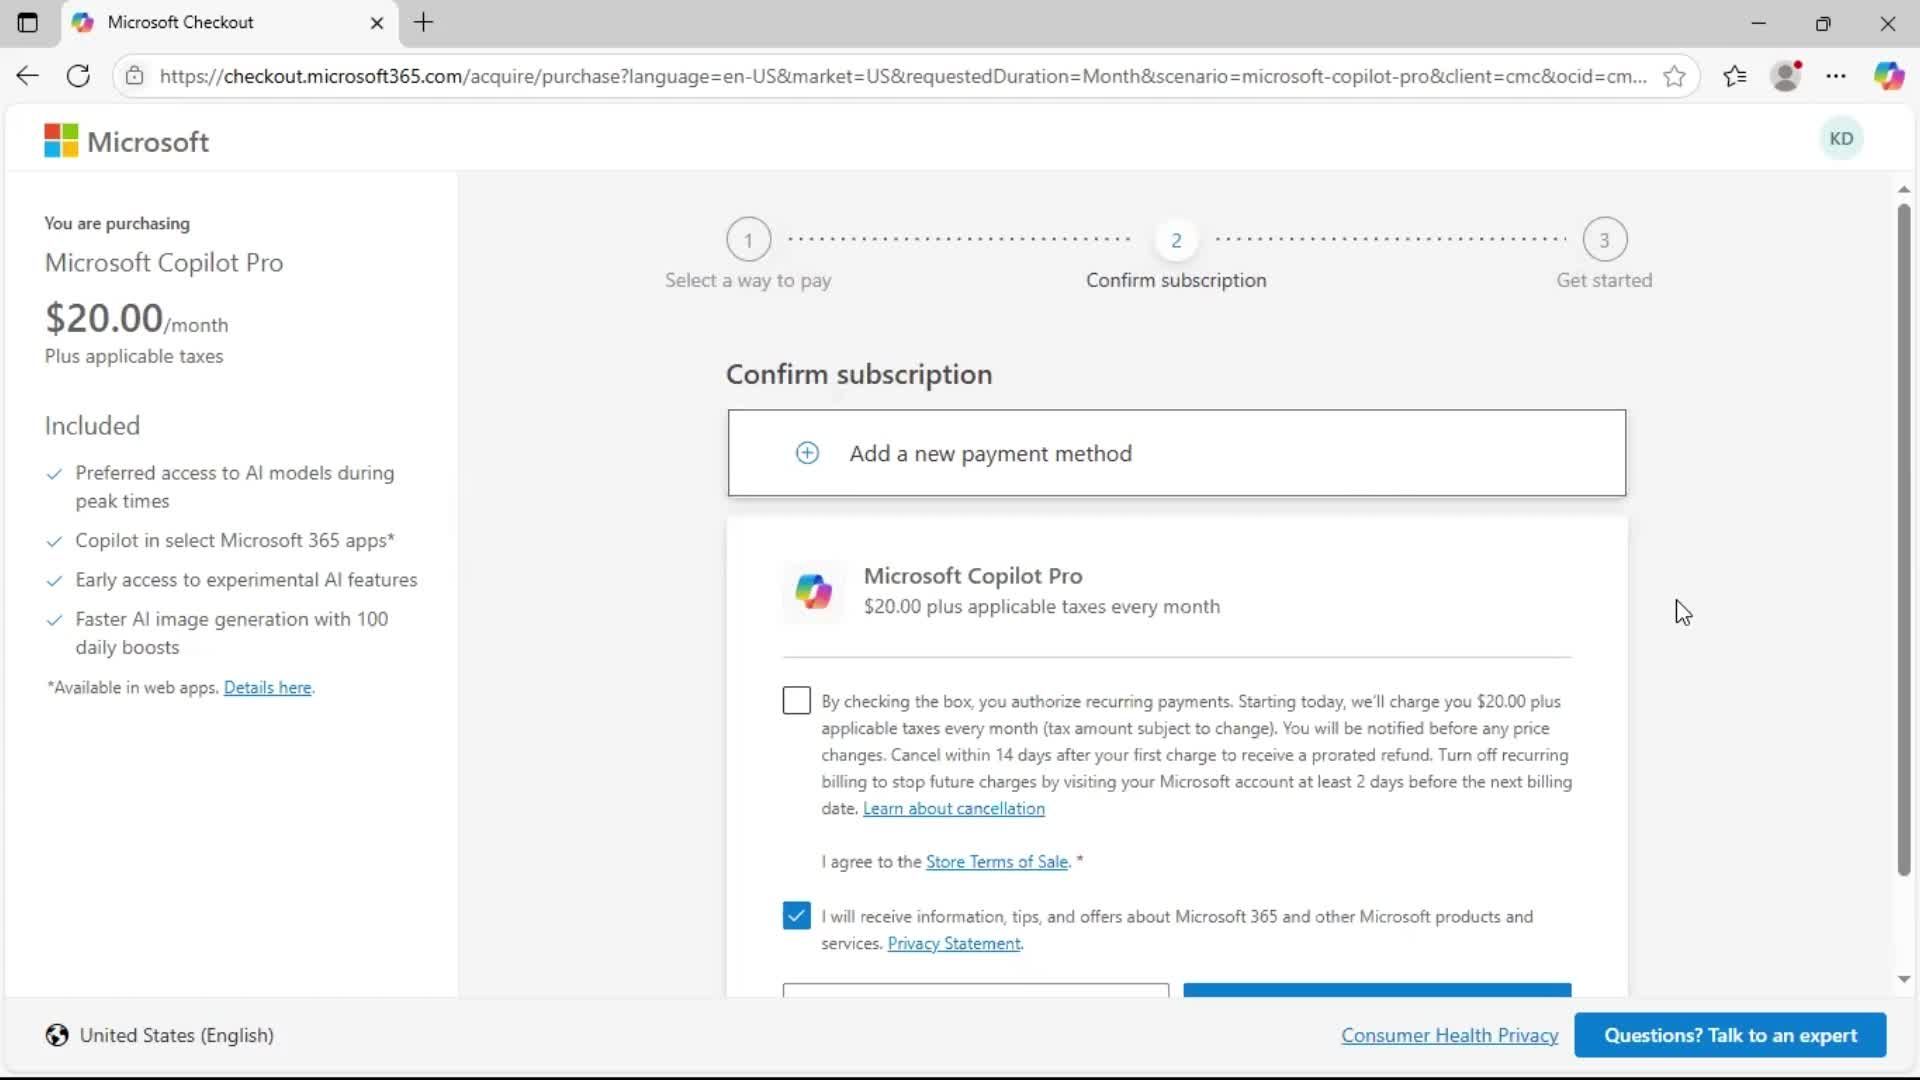The width and height of the screenshot is (1920, 1080).
Task: Click the Confirm subscription heading
Action: (859, 374)
